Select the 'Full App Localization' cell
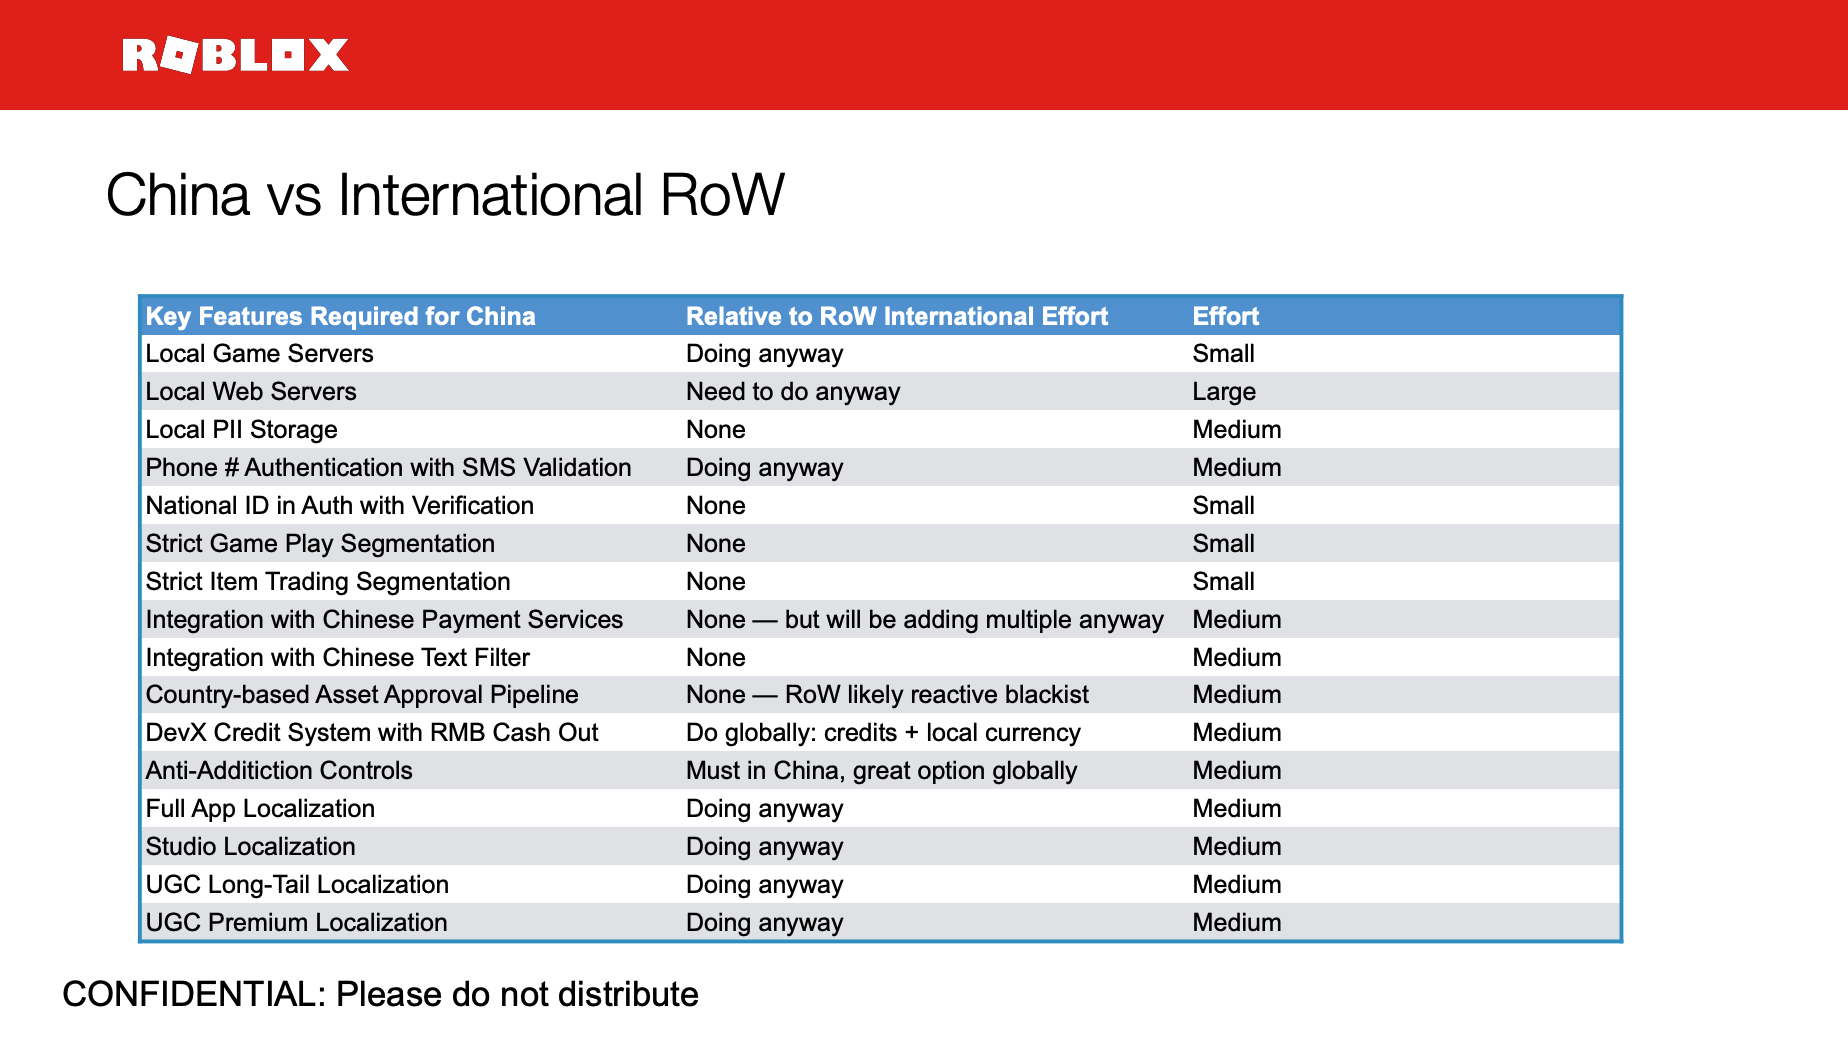 [260, 809]
